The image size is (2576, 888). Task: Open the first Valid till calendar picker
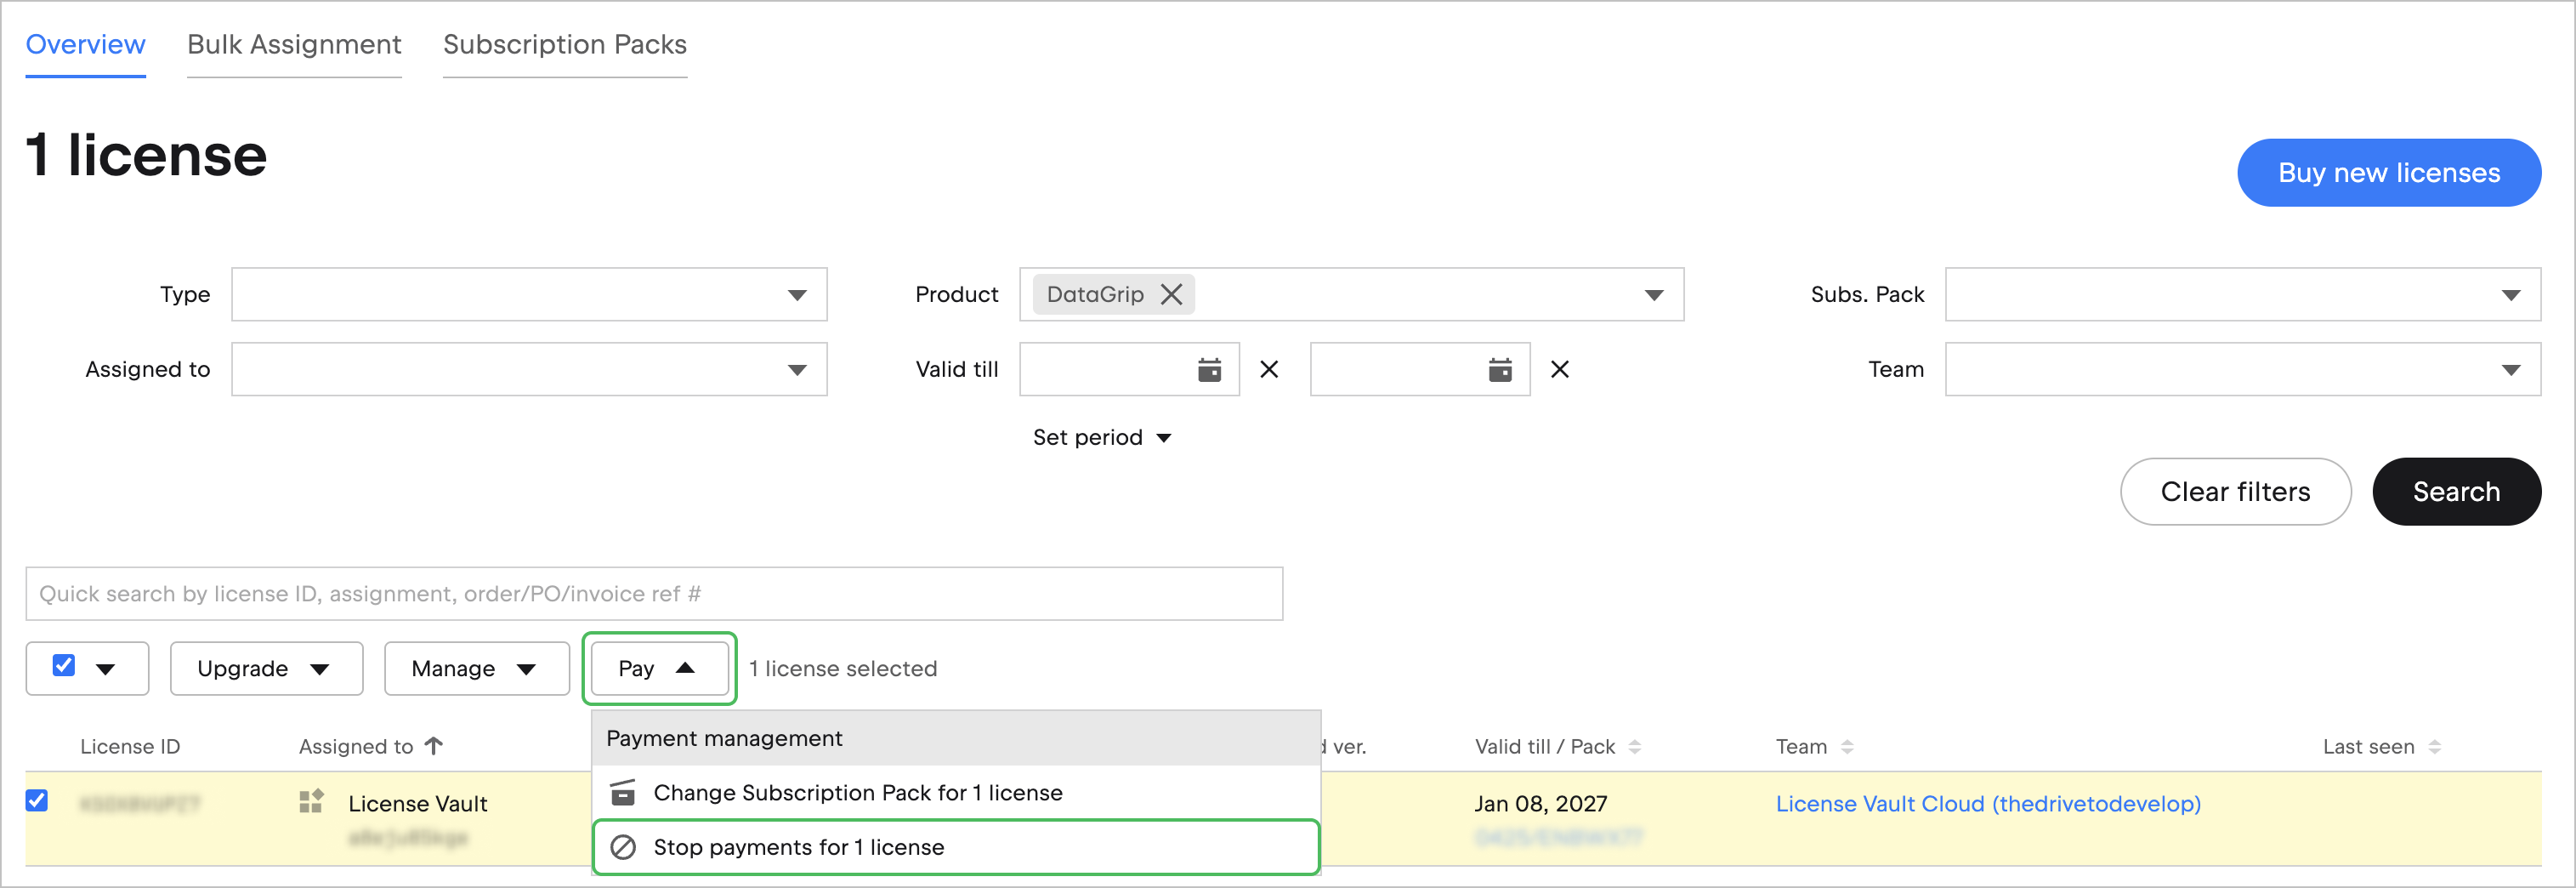click(1209, 370)
